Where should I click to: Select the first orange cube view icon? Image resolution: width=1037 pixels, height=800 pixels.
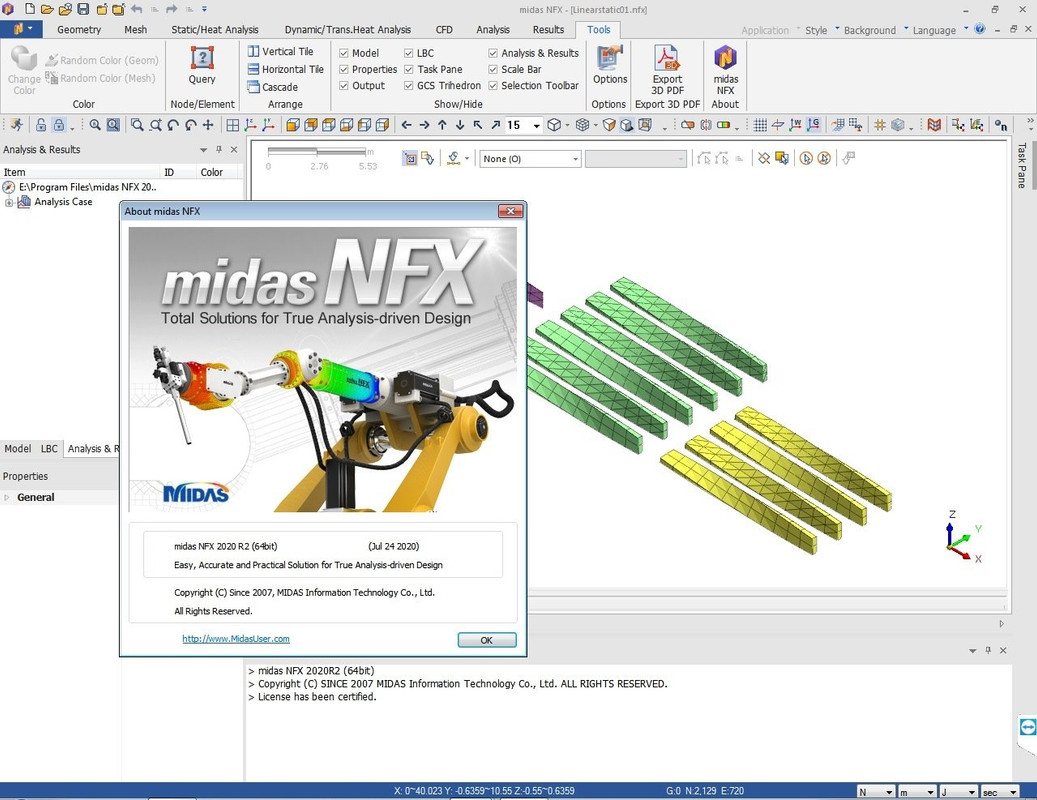pyautogui.click(x=292, y=125)
